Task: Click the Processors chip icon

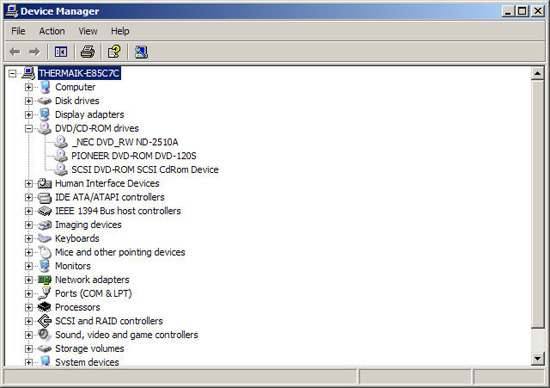Action: (x=45, y=307)
